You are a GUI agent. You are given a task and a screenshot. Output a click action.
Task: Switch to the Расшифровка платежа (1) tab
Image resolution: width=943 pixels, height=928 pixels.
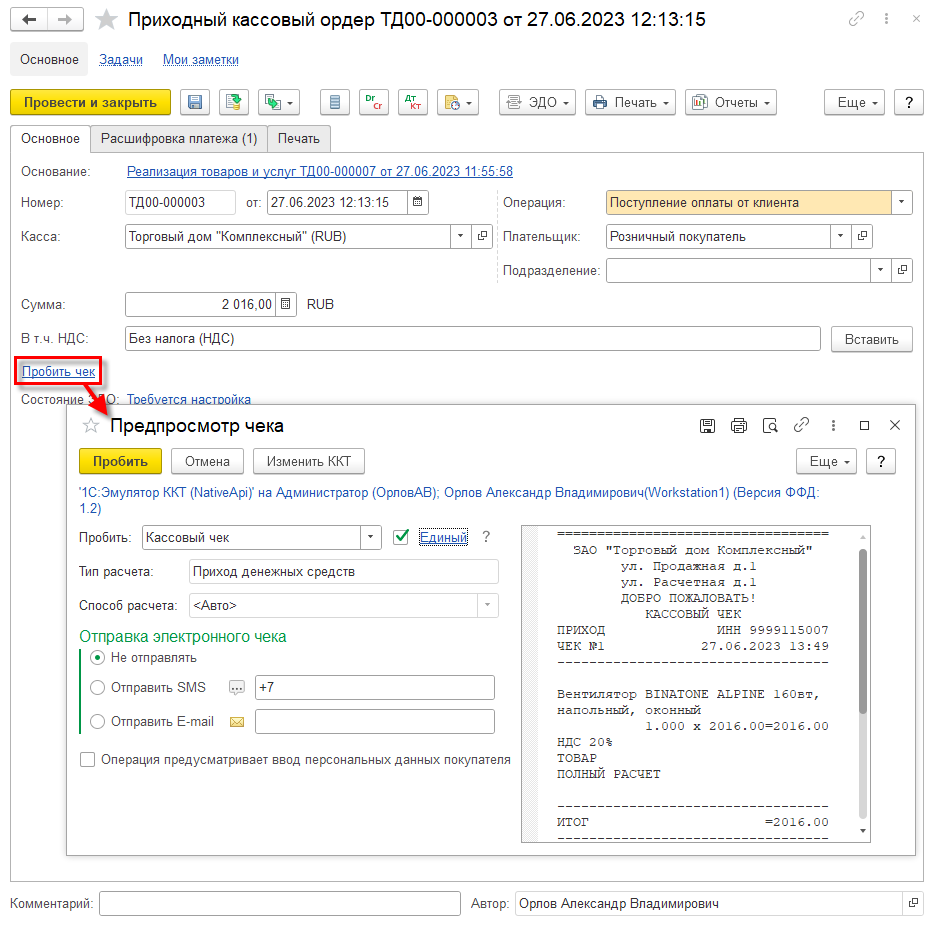[179, 139]
